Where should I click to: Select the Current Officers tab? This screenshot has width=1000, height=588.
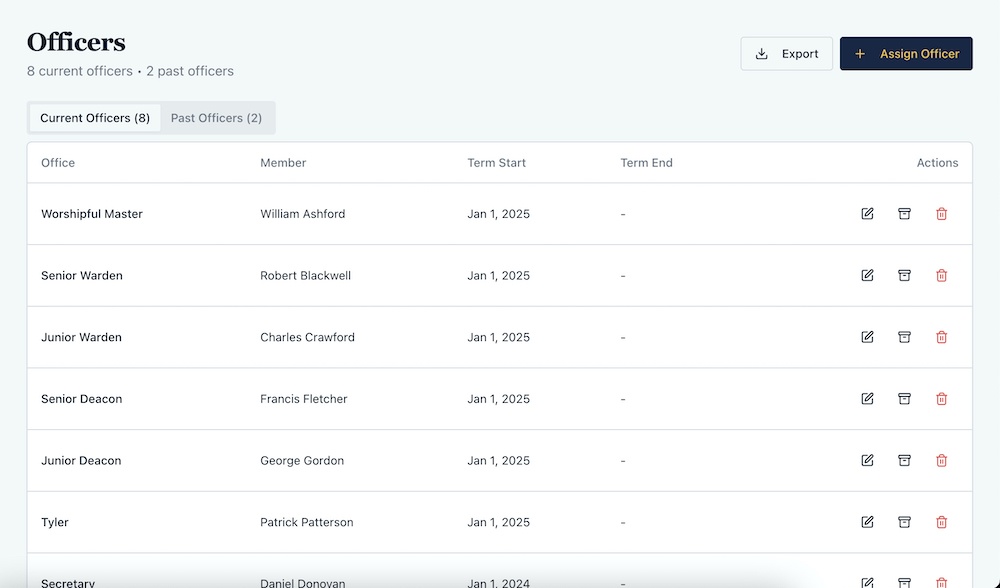[95, 118]
